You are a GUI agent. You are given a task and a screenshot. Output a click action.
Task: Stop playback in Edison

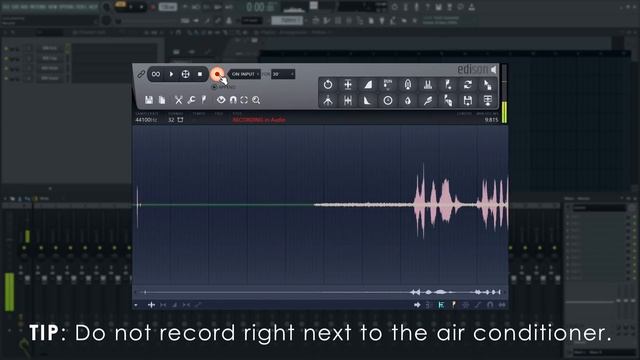200,74
